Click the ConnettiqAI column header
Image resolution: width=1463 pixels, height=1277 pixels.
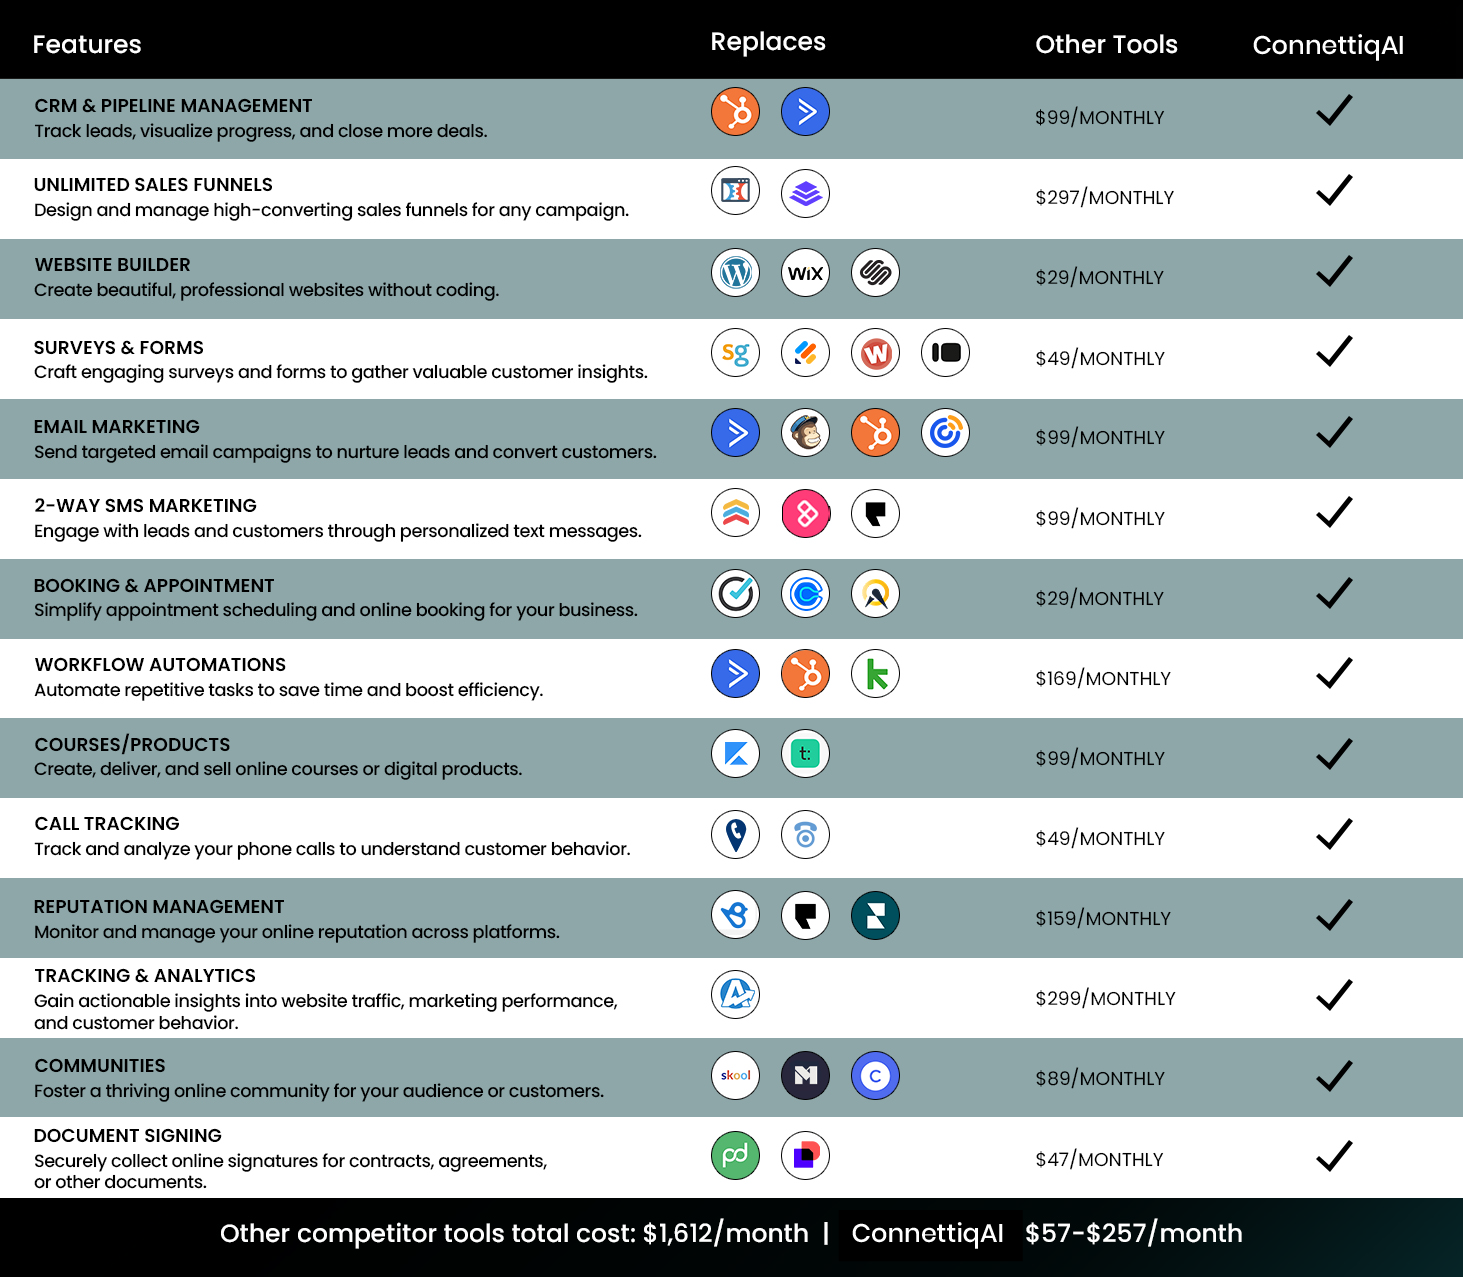pos(1328,45)
